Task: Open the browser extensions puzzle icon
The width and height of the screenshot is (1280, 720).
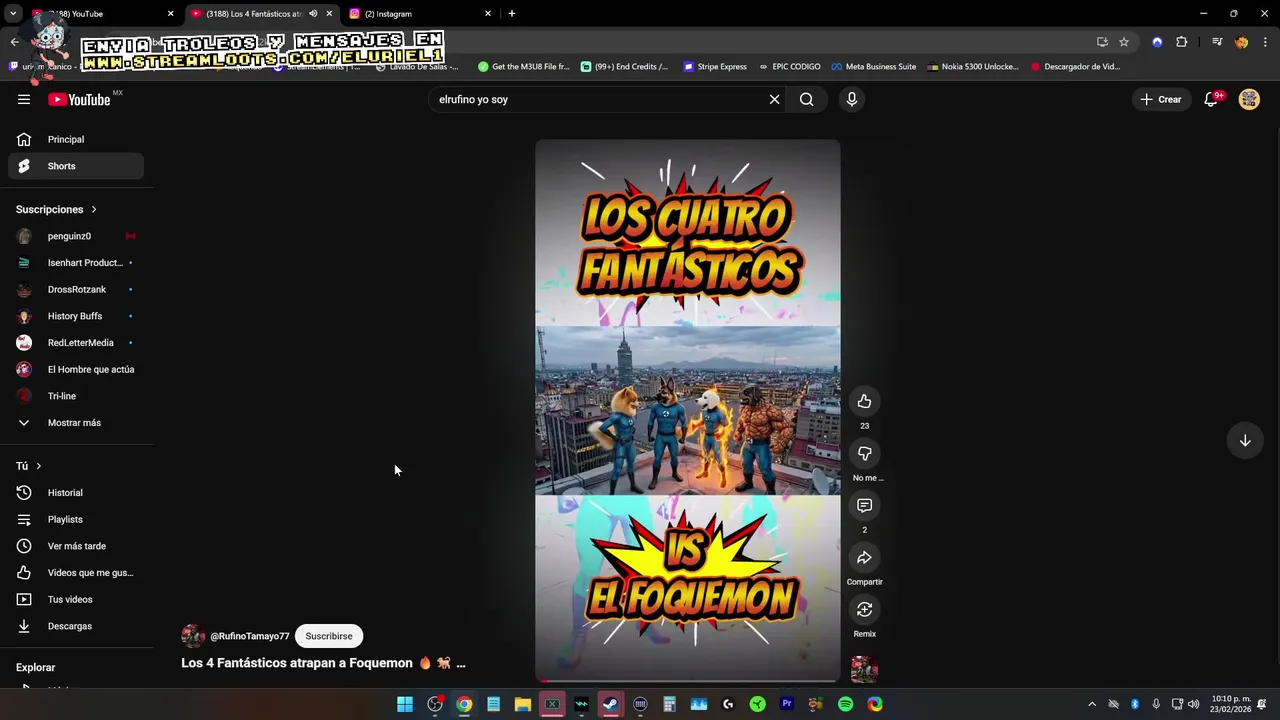Action: click(x=1181, y=42)
